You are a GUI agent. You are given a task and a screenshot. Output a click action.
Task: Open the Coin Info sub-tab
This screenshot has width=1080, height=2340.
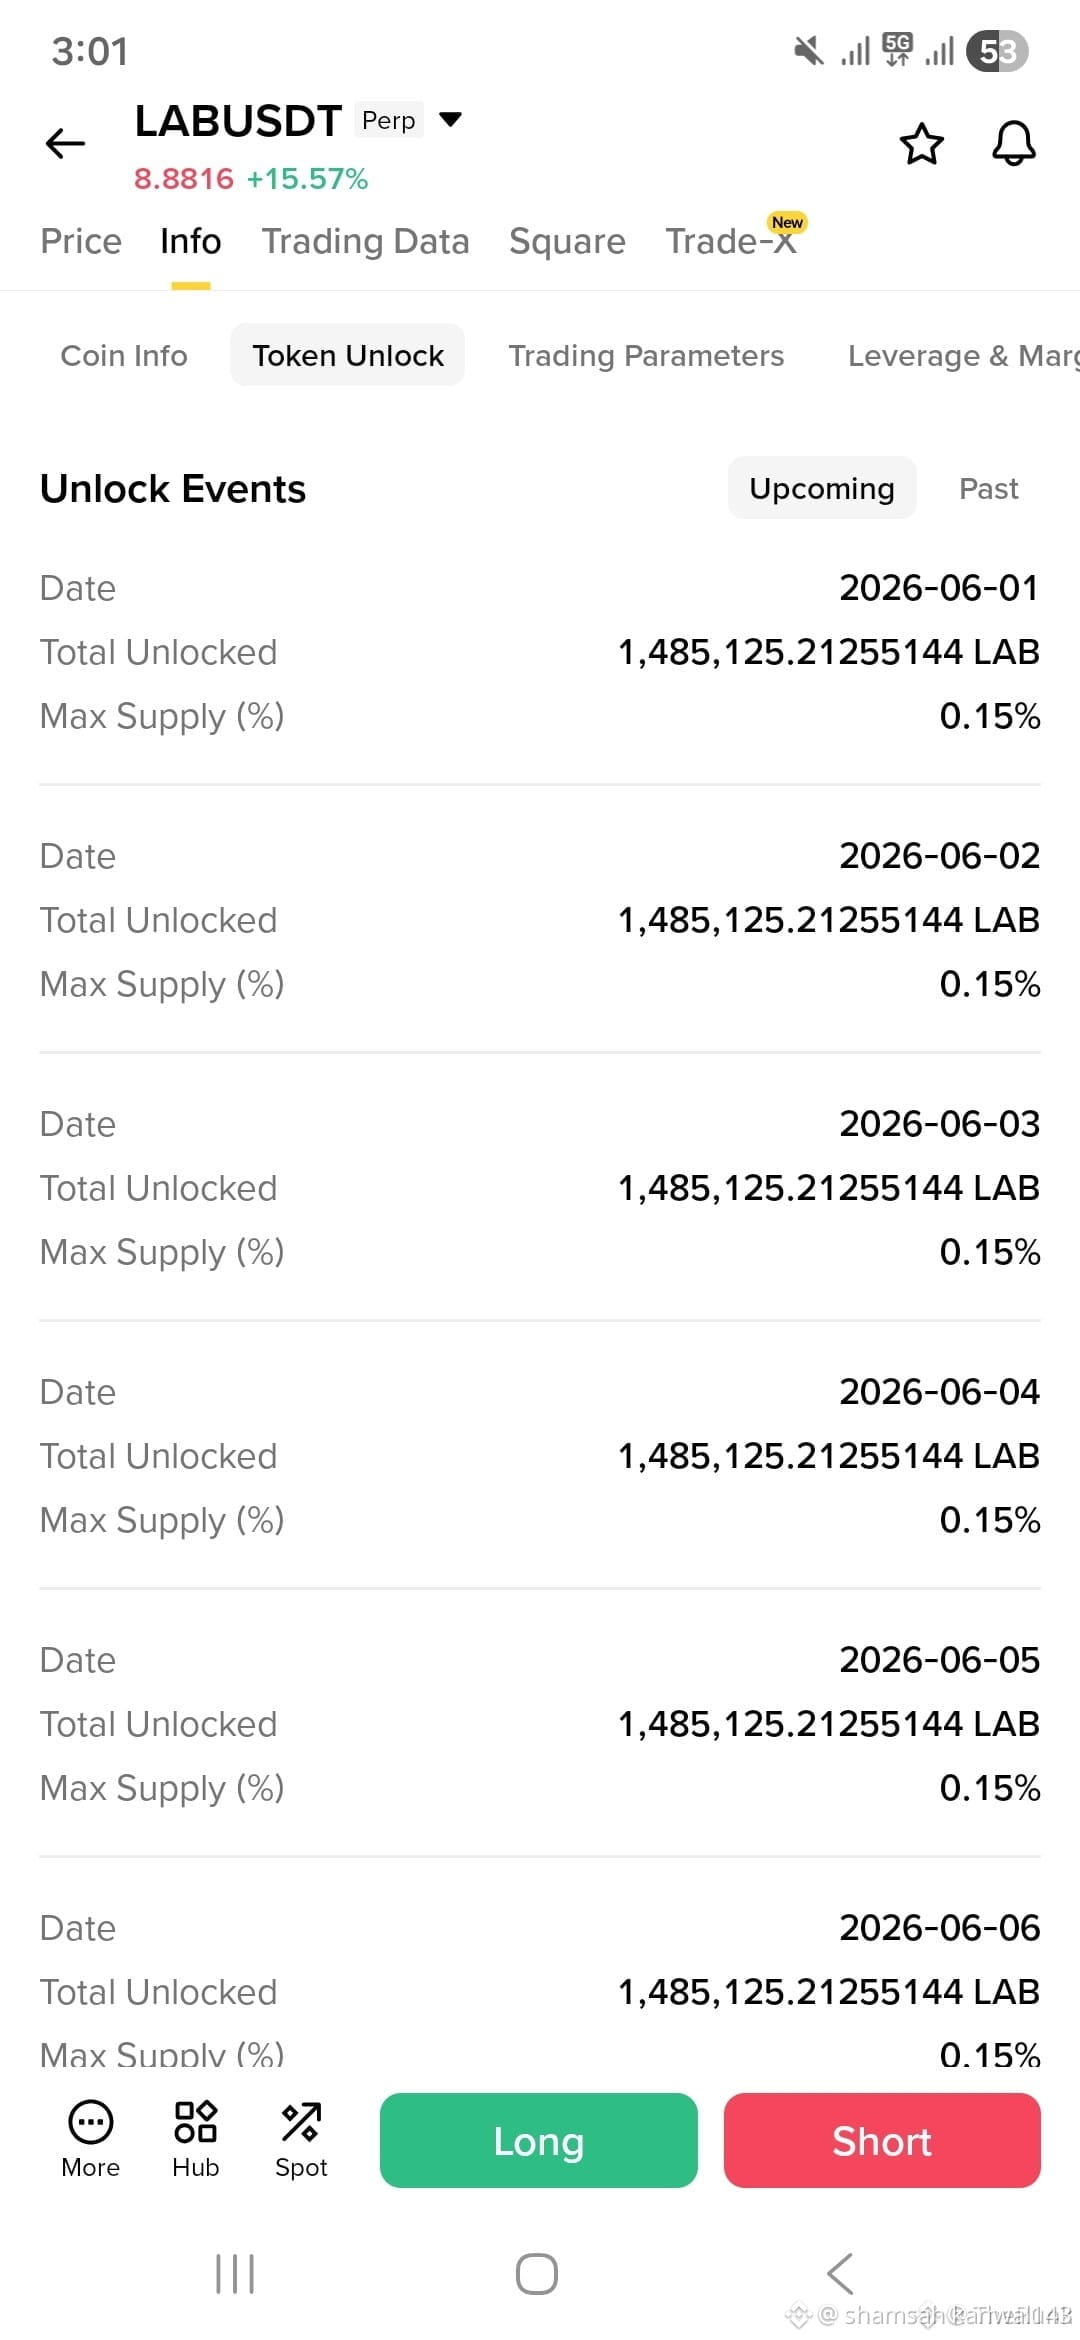click(x=124, y=355)
